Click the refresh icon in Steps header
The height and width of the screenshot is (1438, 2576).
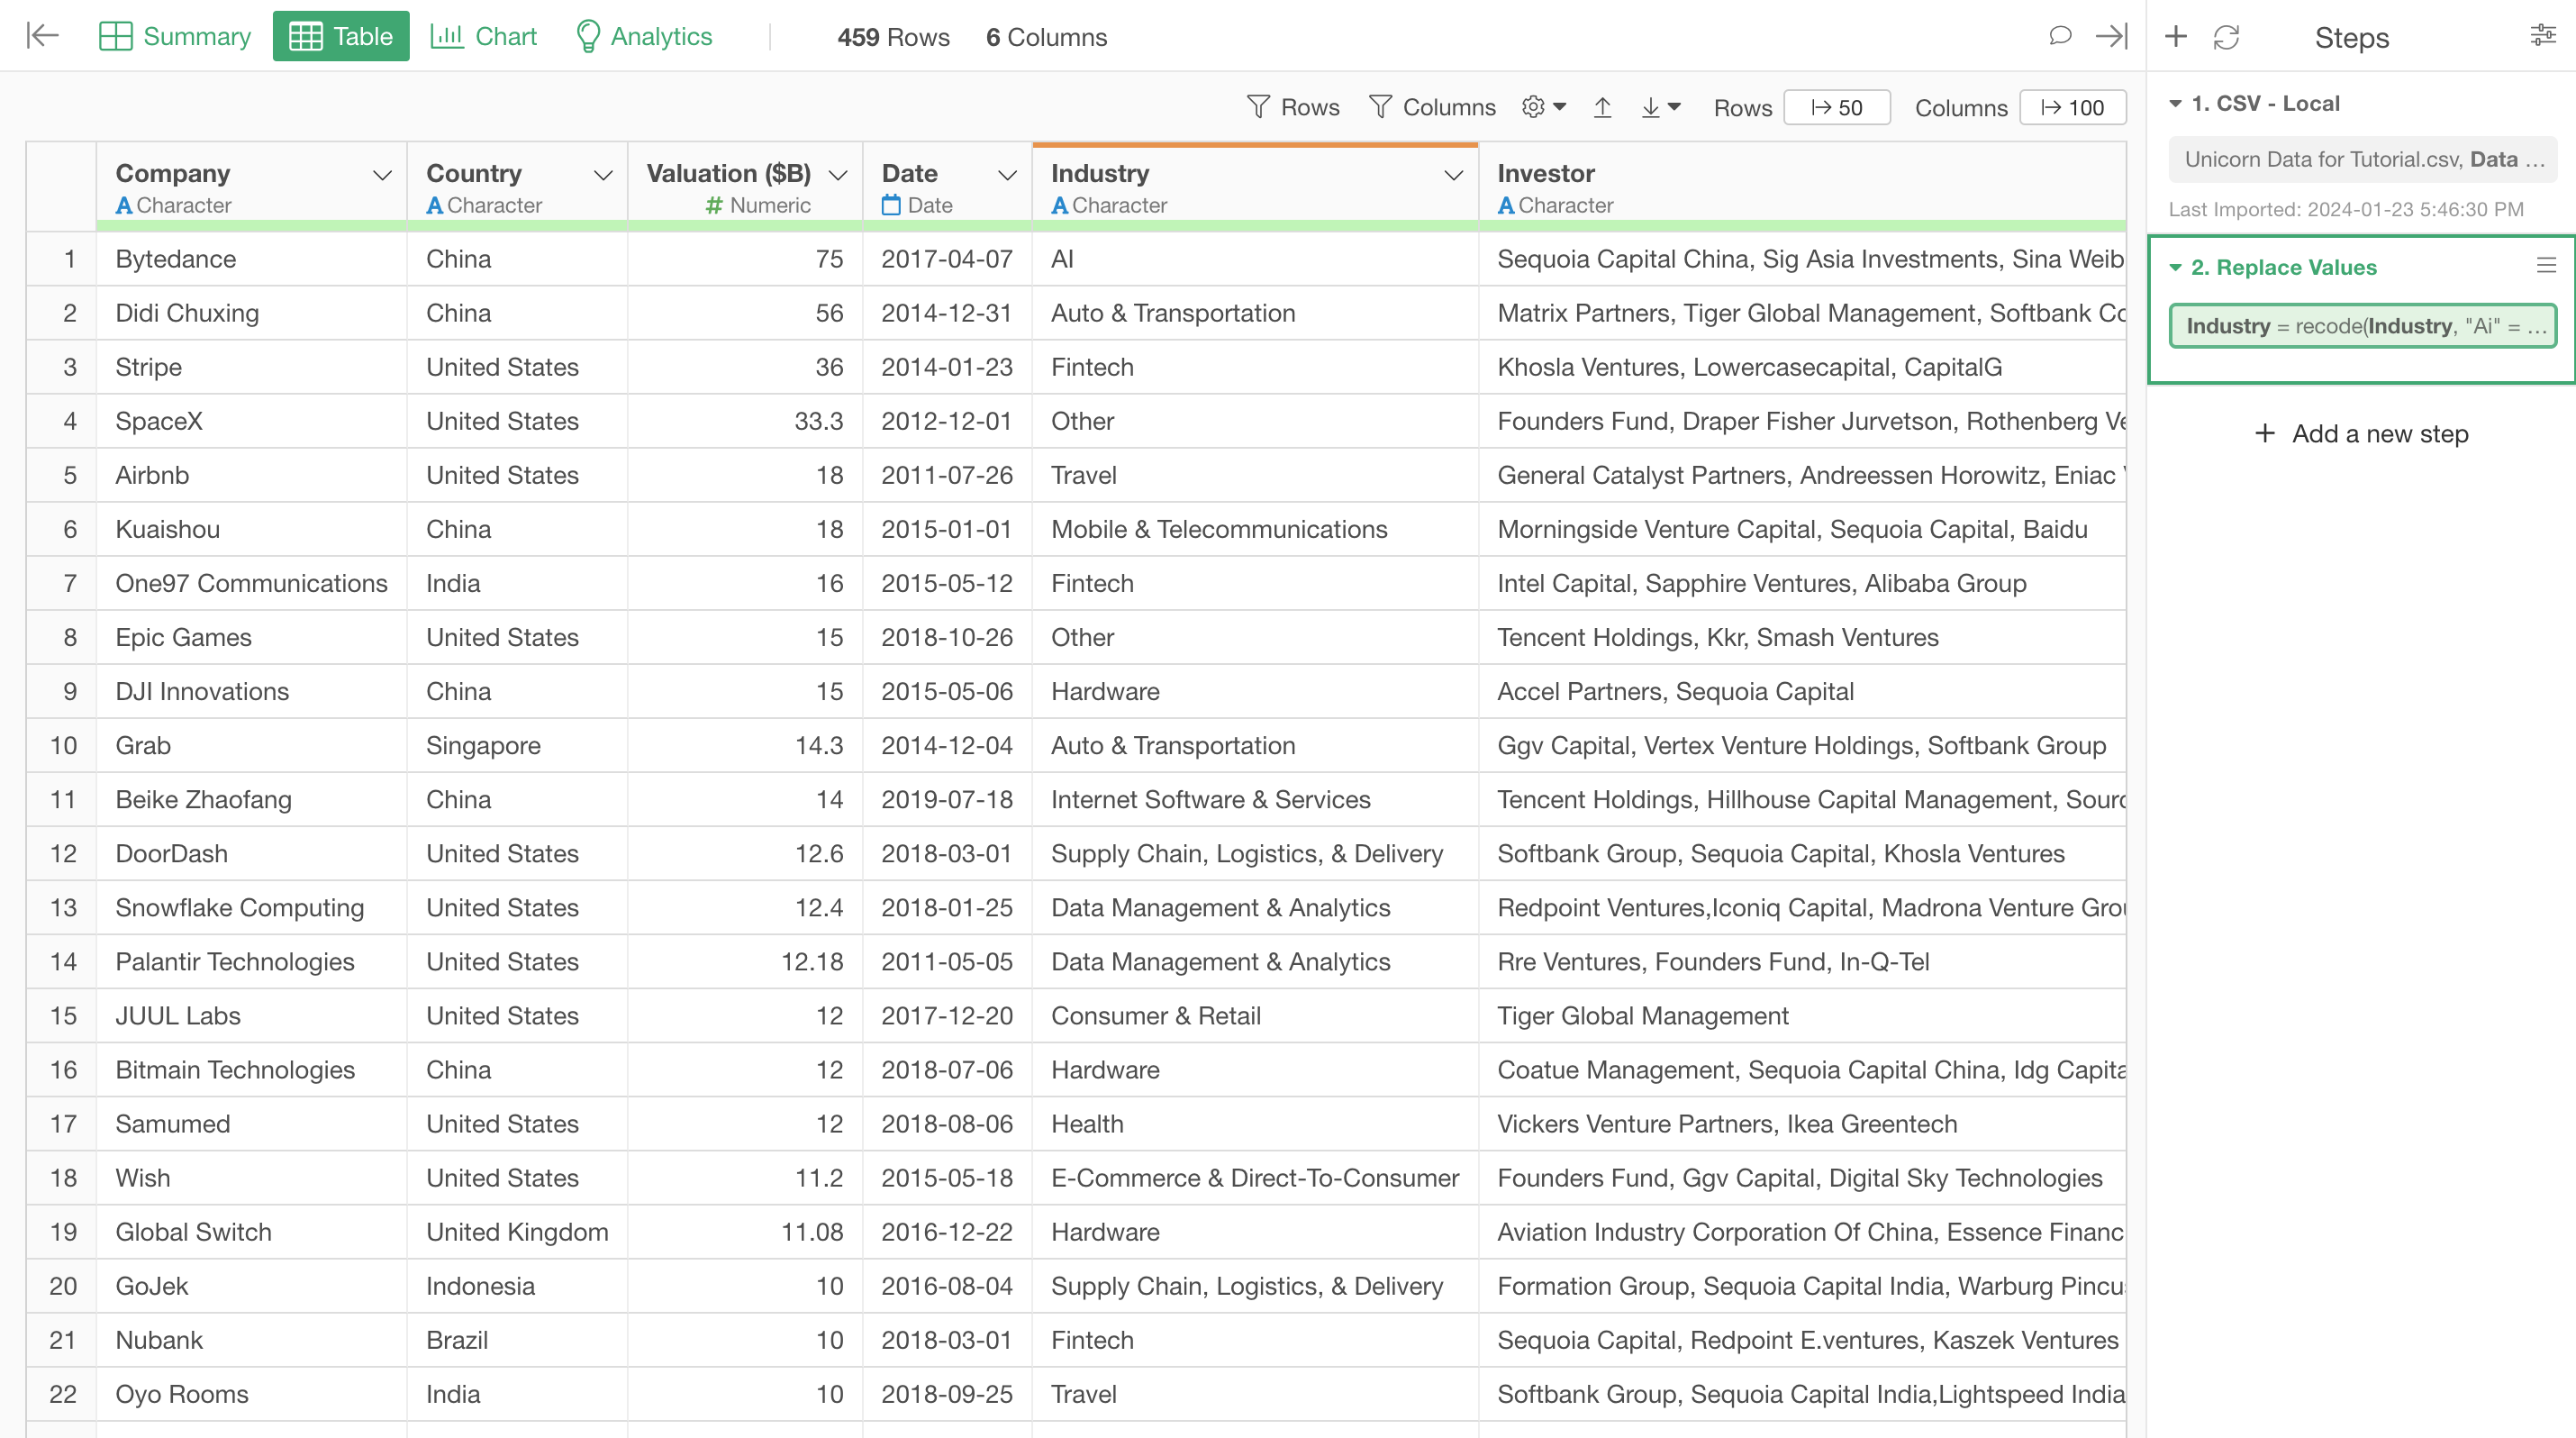2226,37
